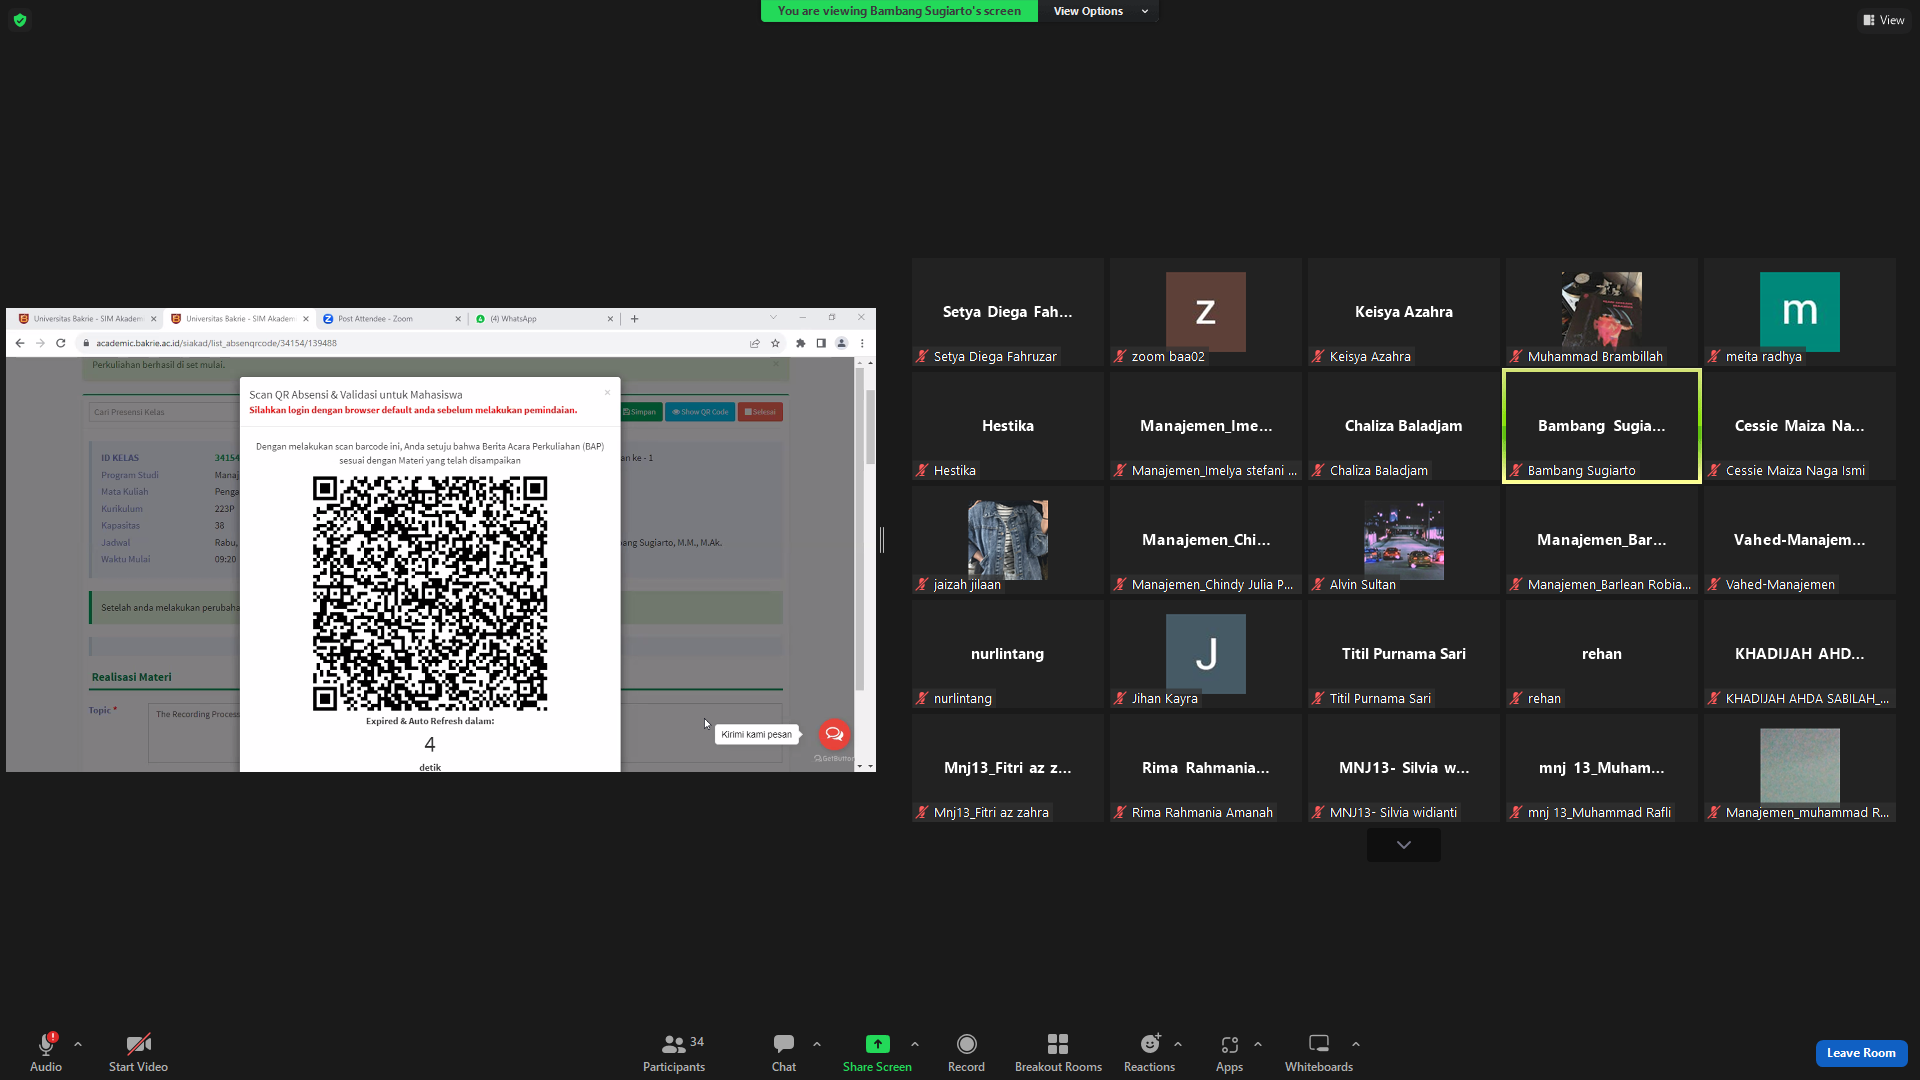Click the green Share Screen icon
The width and height of the screenshot is (1920, 1080).
pos(877,1044)
